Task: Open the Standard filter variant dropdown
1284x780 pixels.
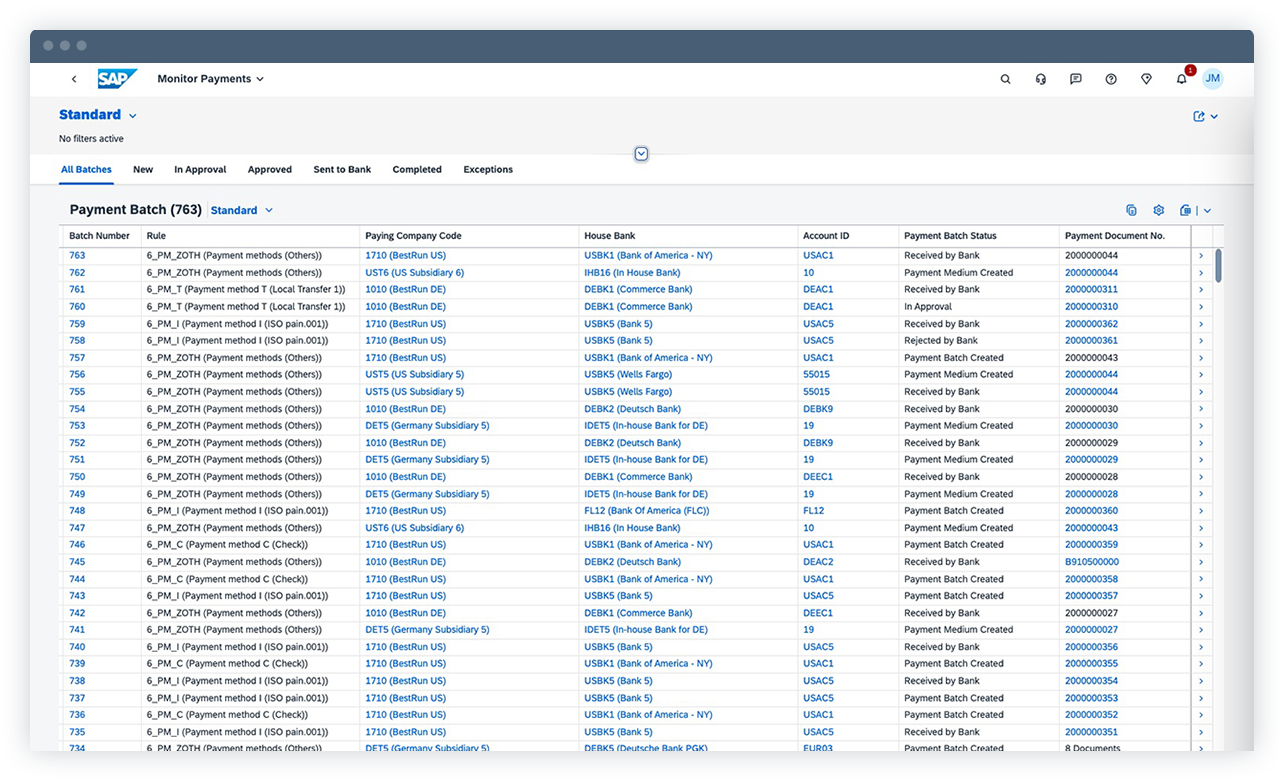Action: pyautogui.click(x=97, y=114)
